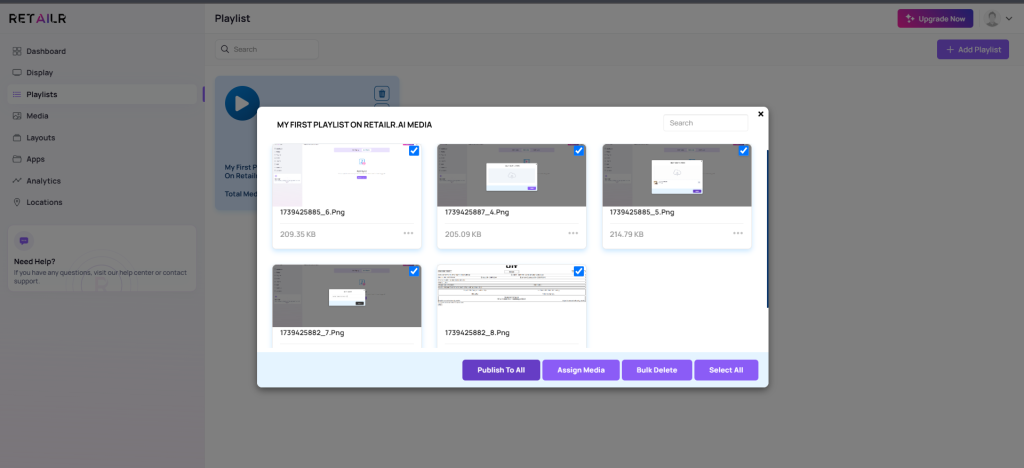The width and height of the screenshot is (1024, 468).
Task: Uncheck the checkbox on 1739425885_6.Png
Action: click(414, 151)
